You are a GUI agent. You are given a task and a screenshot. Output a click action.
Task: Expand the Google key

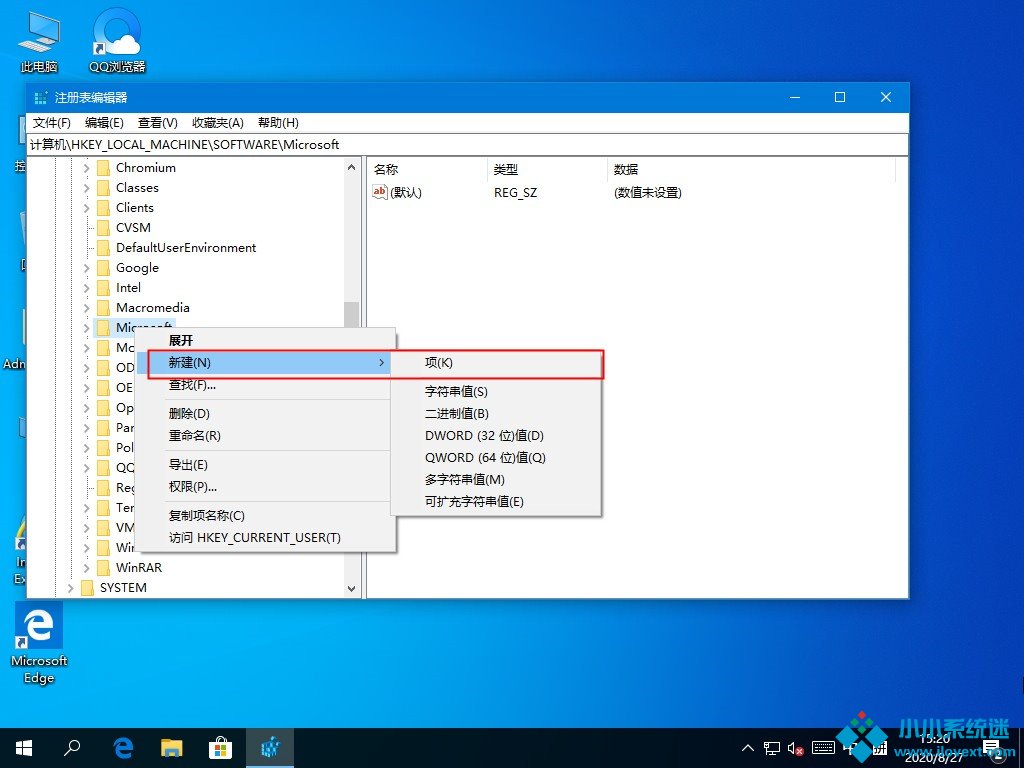pos(86,268)
